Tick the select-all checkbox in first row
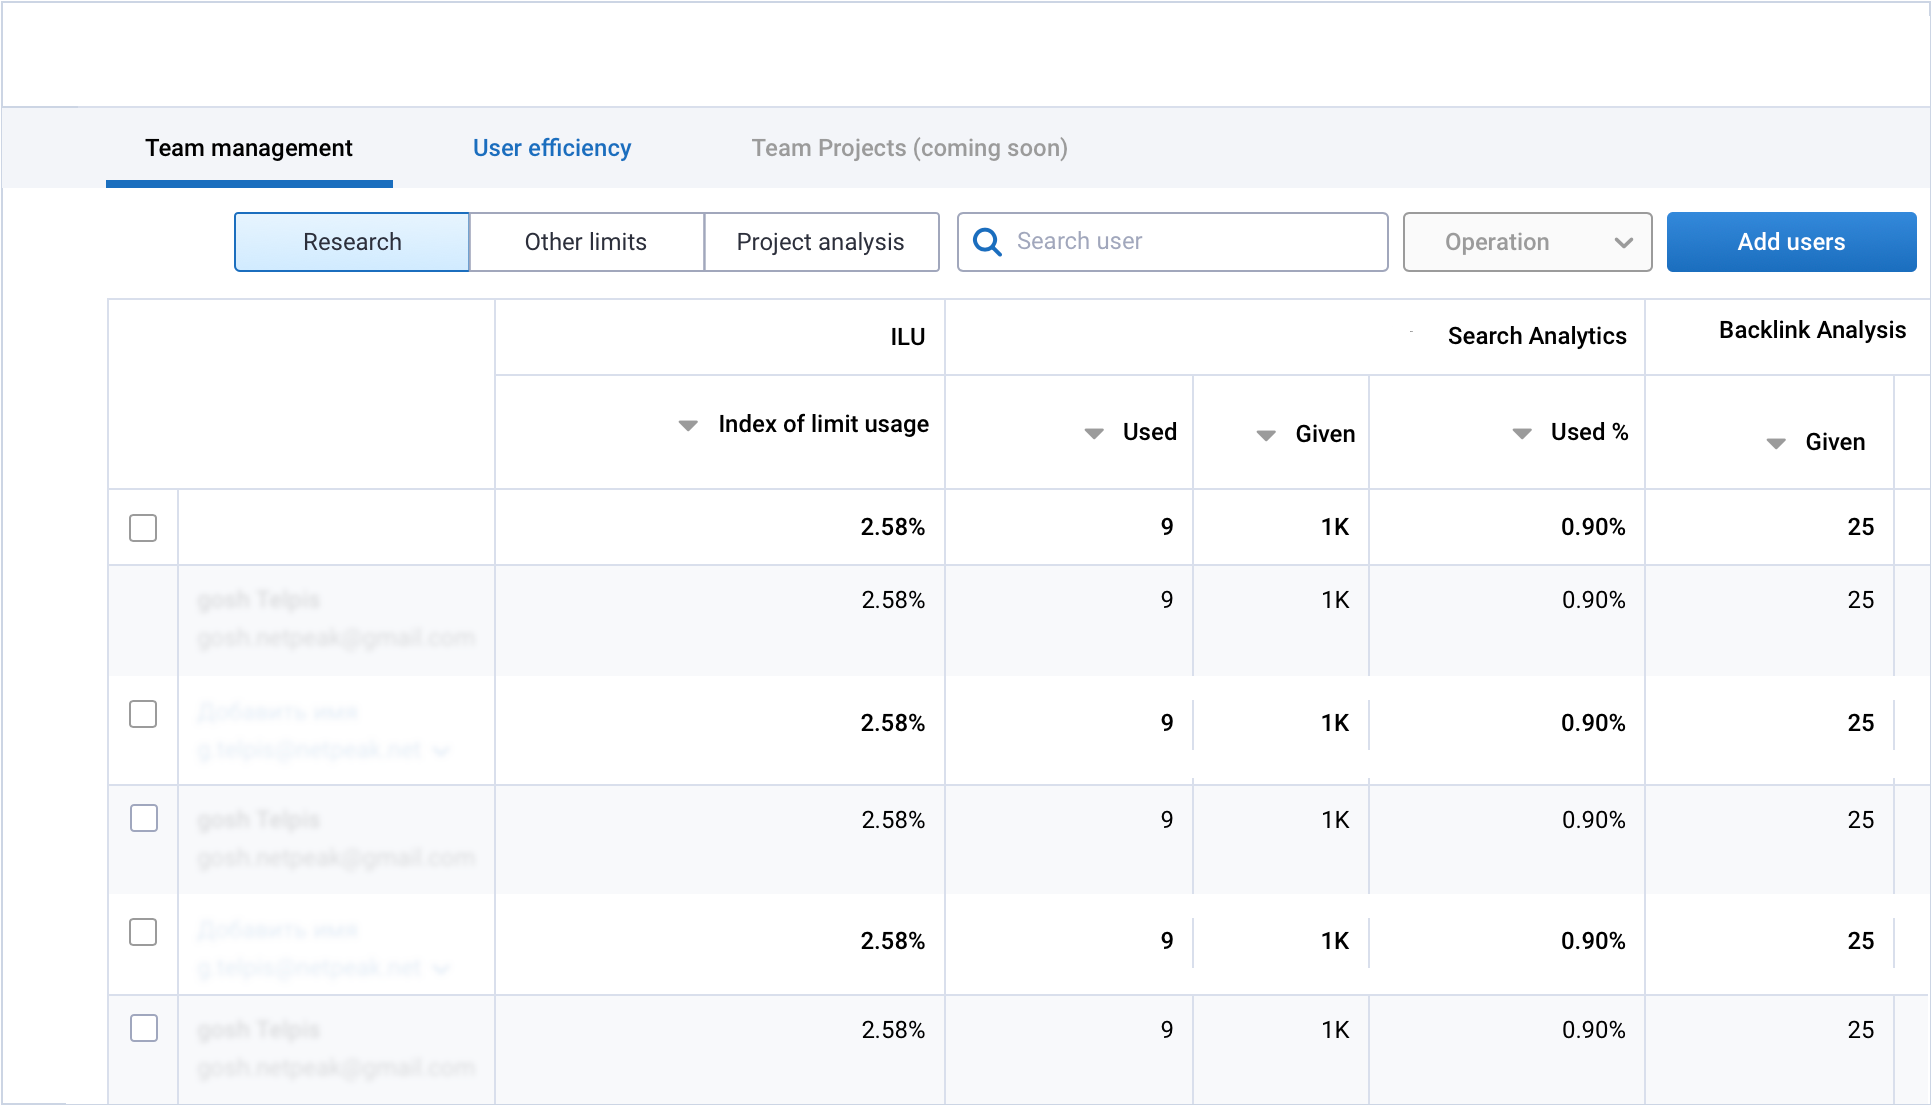The height and width of the screenshot is (1106, 1932). pos(143,528)
